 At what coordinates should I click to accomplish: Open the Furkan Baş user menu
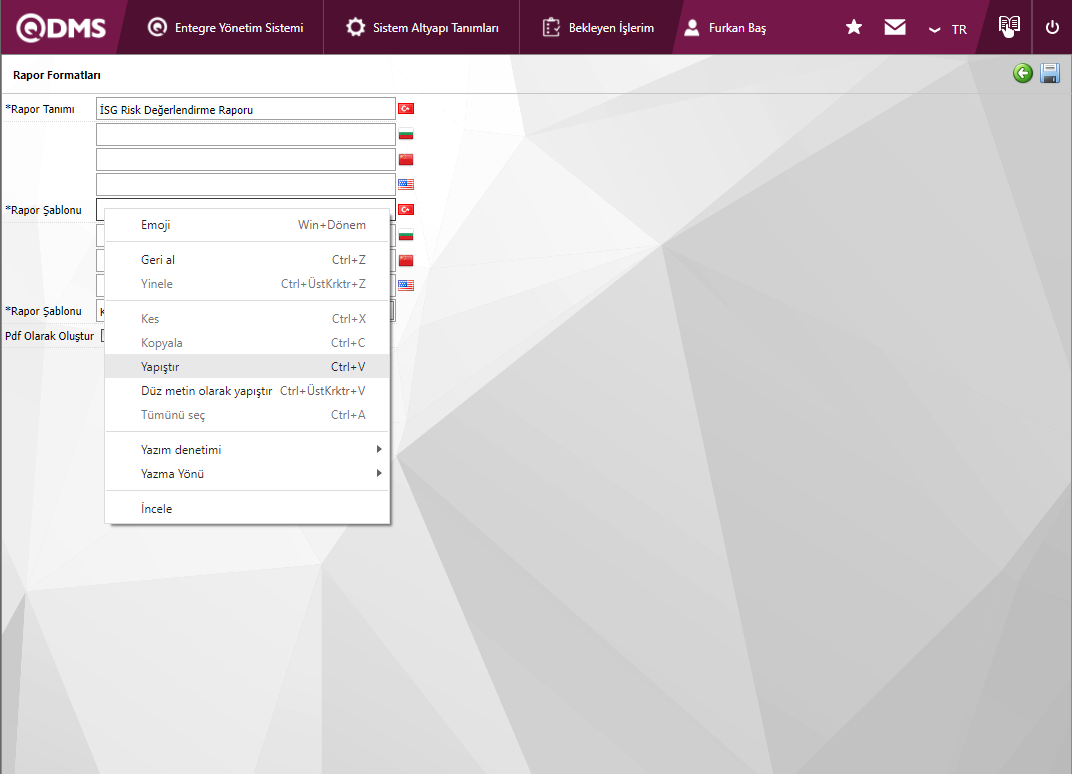click(725, 28)
